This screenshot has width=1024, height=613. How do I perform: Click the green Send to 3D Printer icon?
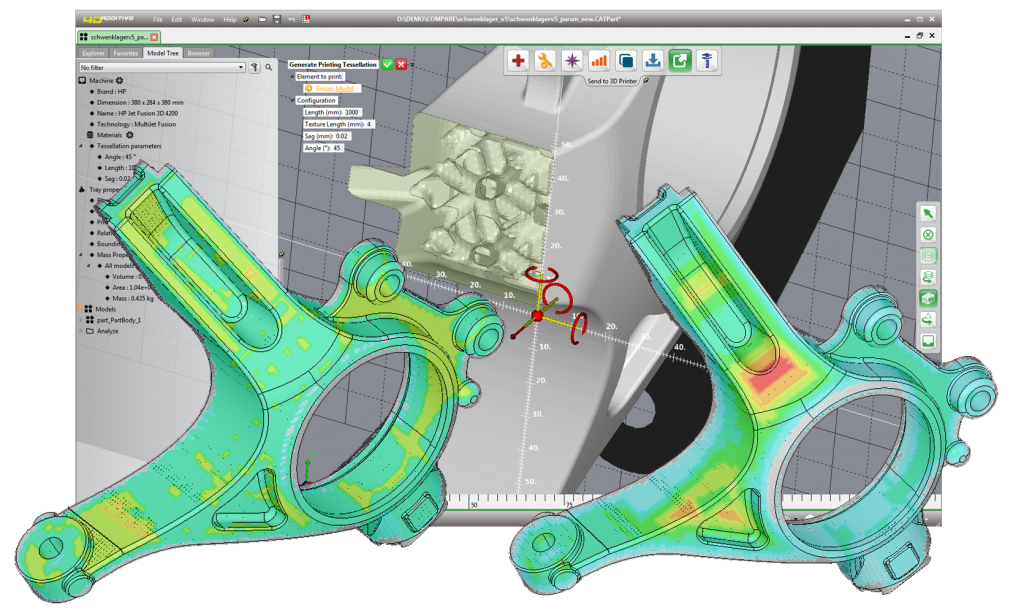click(680, 61)
